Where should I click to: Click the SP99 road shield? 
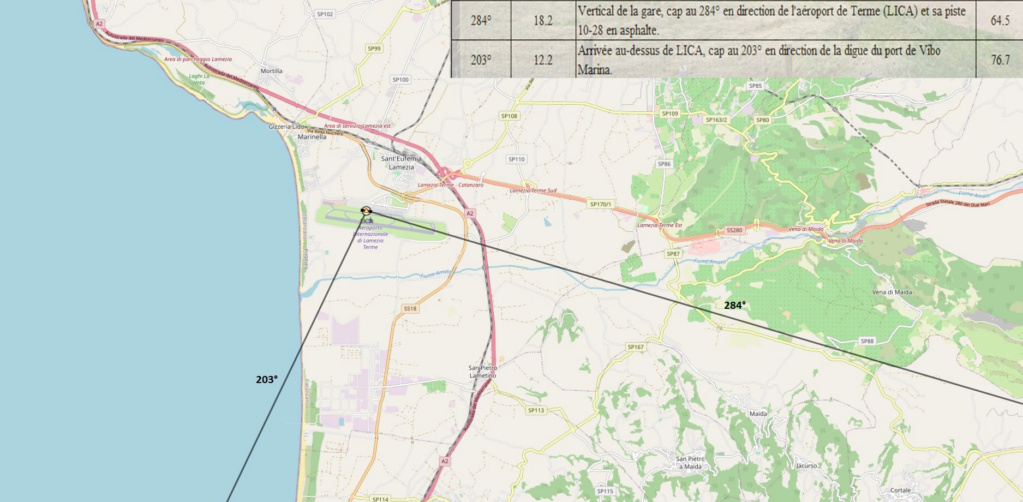point(374,48)
